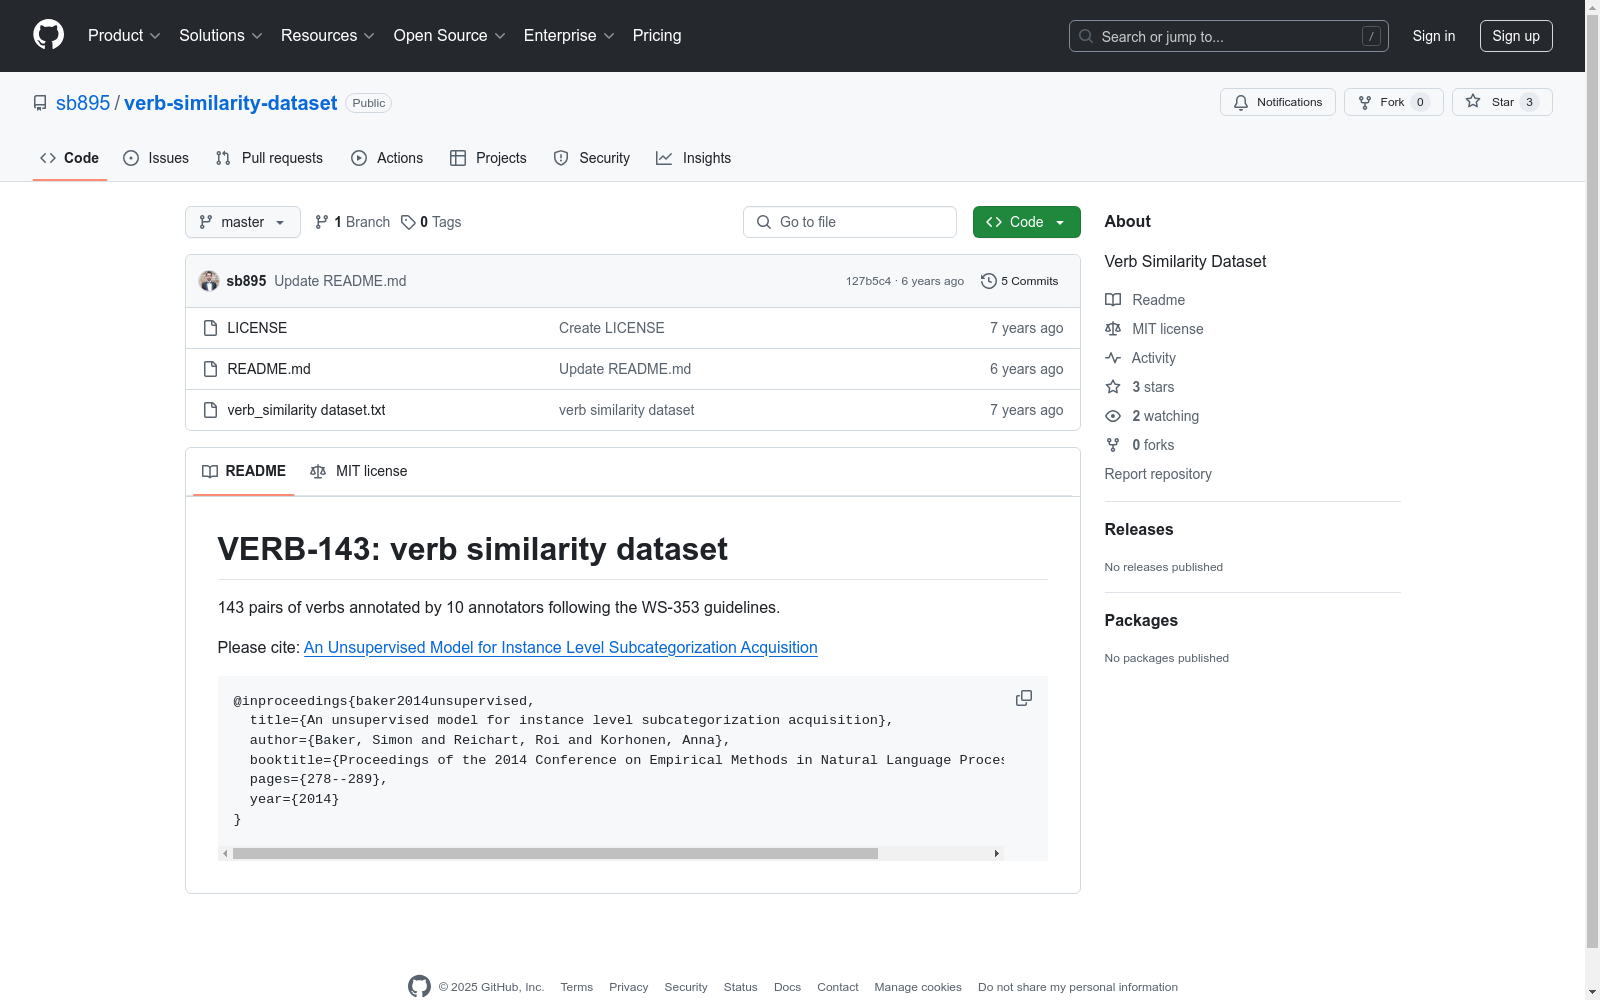Screen dimensions: 1600x1000
Task: Click the fork icon in Fork button
Action: (x=1365, y=102)
